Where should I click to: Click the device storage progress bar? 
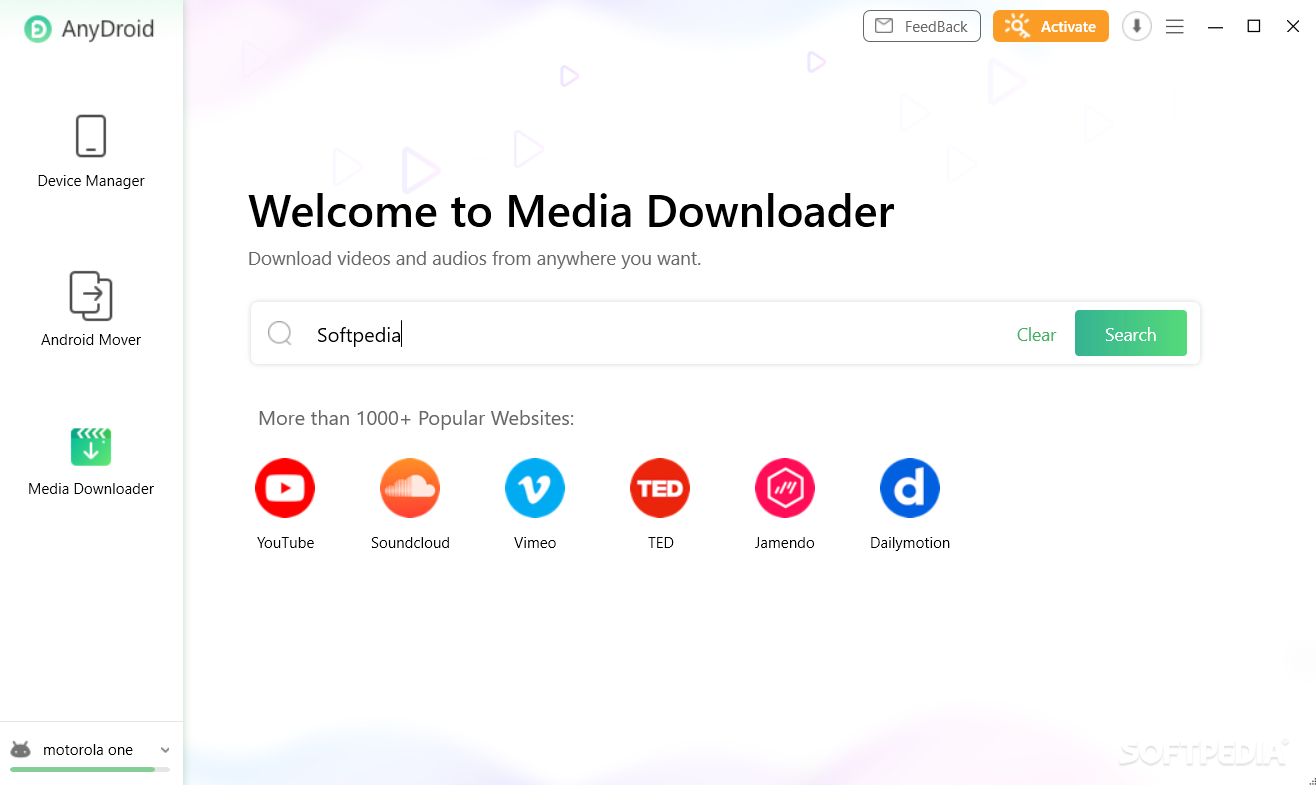tap(90, 769)
